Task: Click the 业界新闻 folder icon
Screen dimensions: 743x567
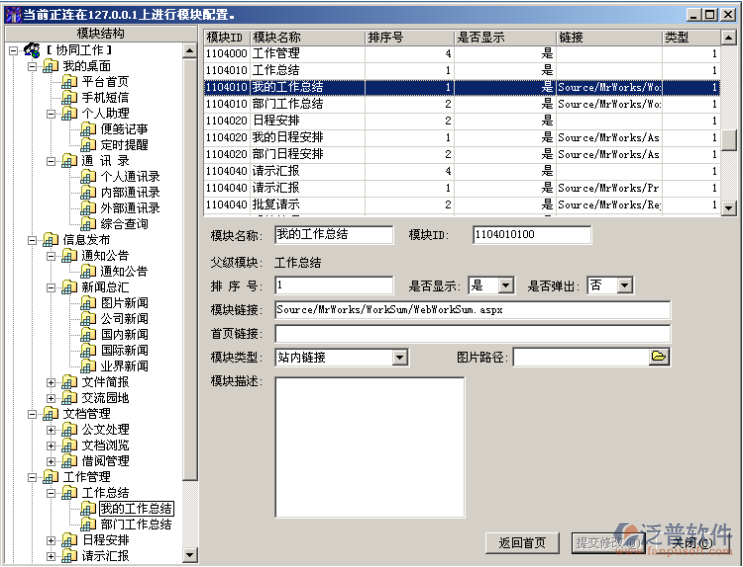Action: tap(88, 366)
